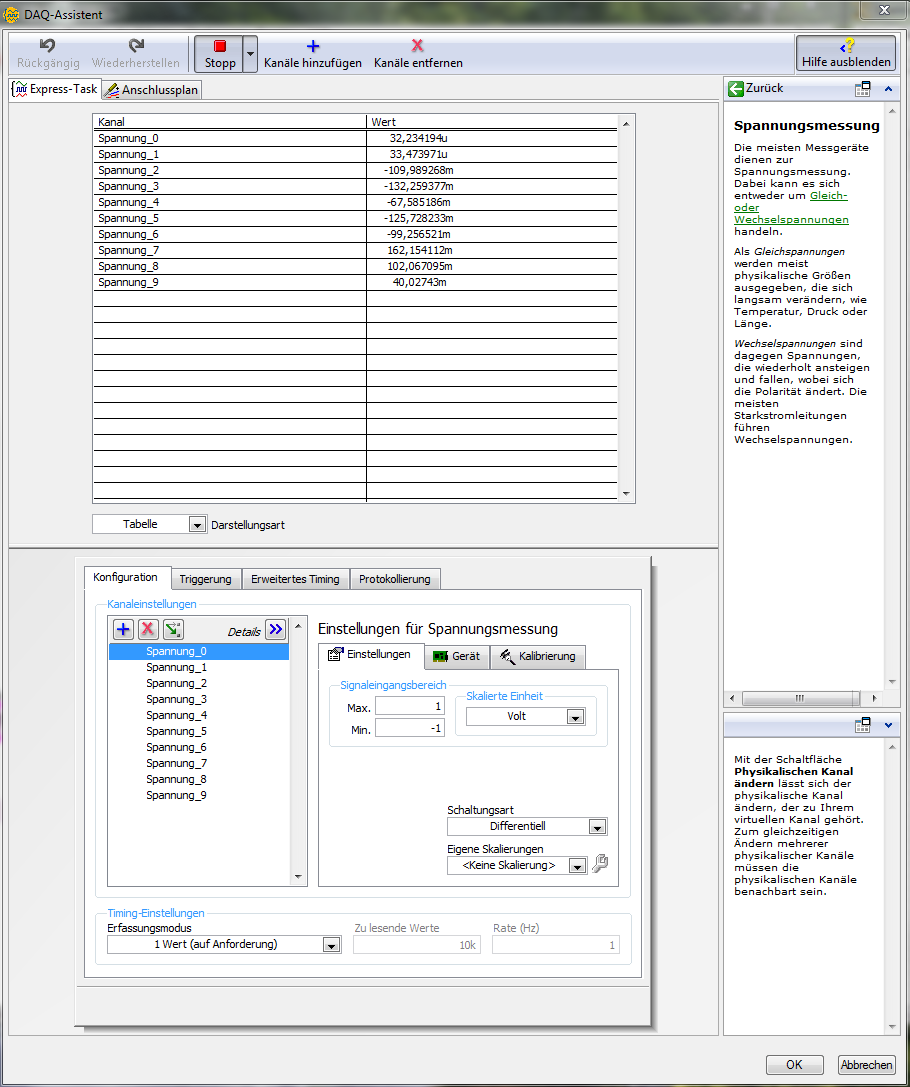Click the OK button
The width and height of the screenshot is (910, 1087).
[794, 1065]
